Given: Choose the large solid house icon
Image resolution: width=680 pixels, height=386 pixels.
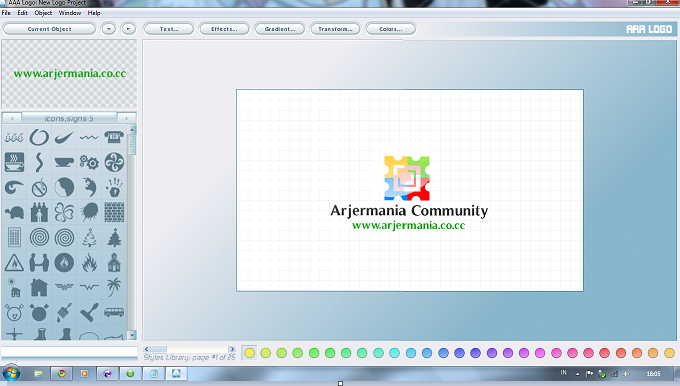Looking at the screenshot, I should point(39,287).
